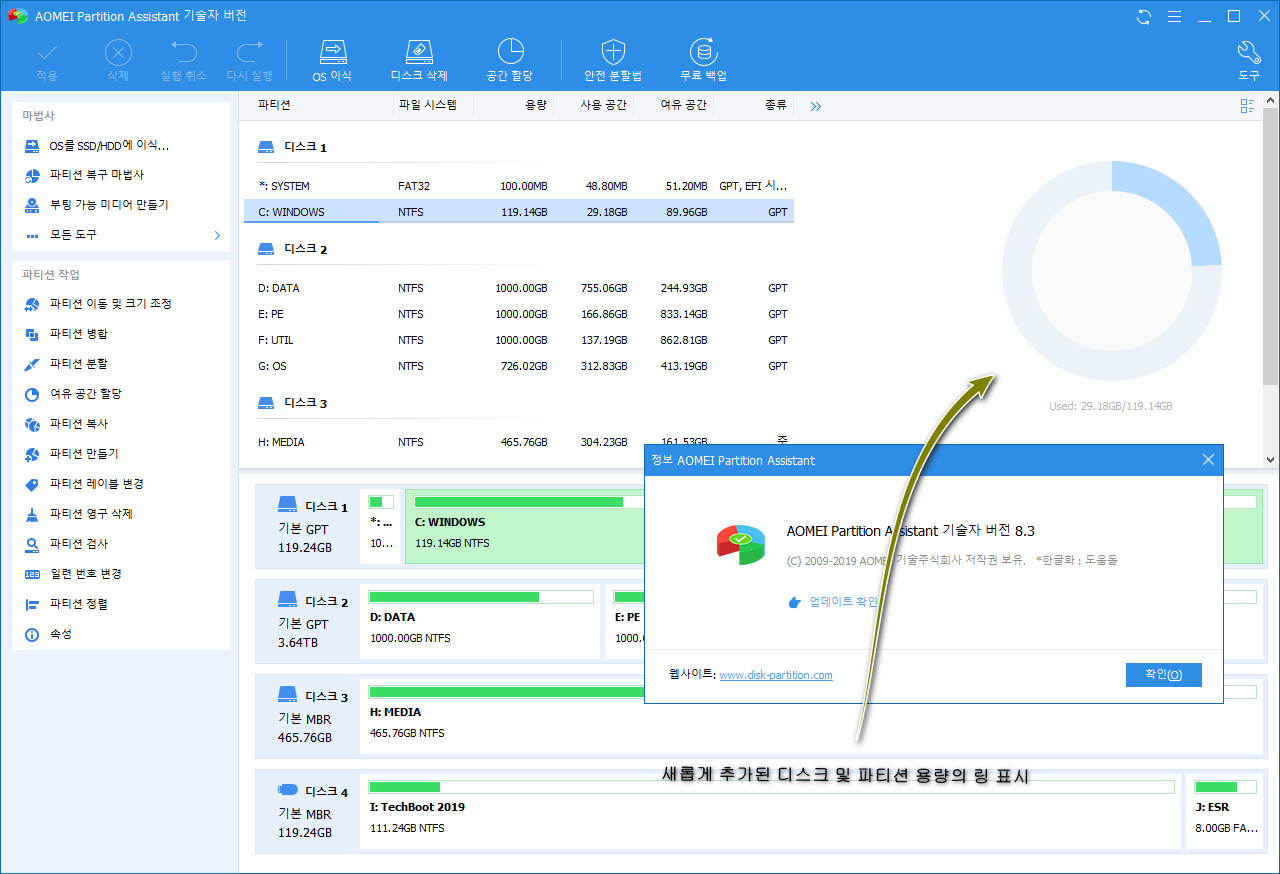Click the 실행 취소 undo icon
The image size is (1280, 874).
(x=183, y=61)
